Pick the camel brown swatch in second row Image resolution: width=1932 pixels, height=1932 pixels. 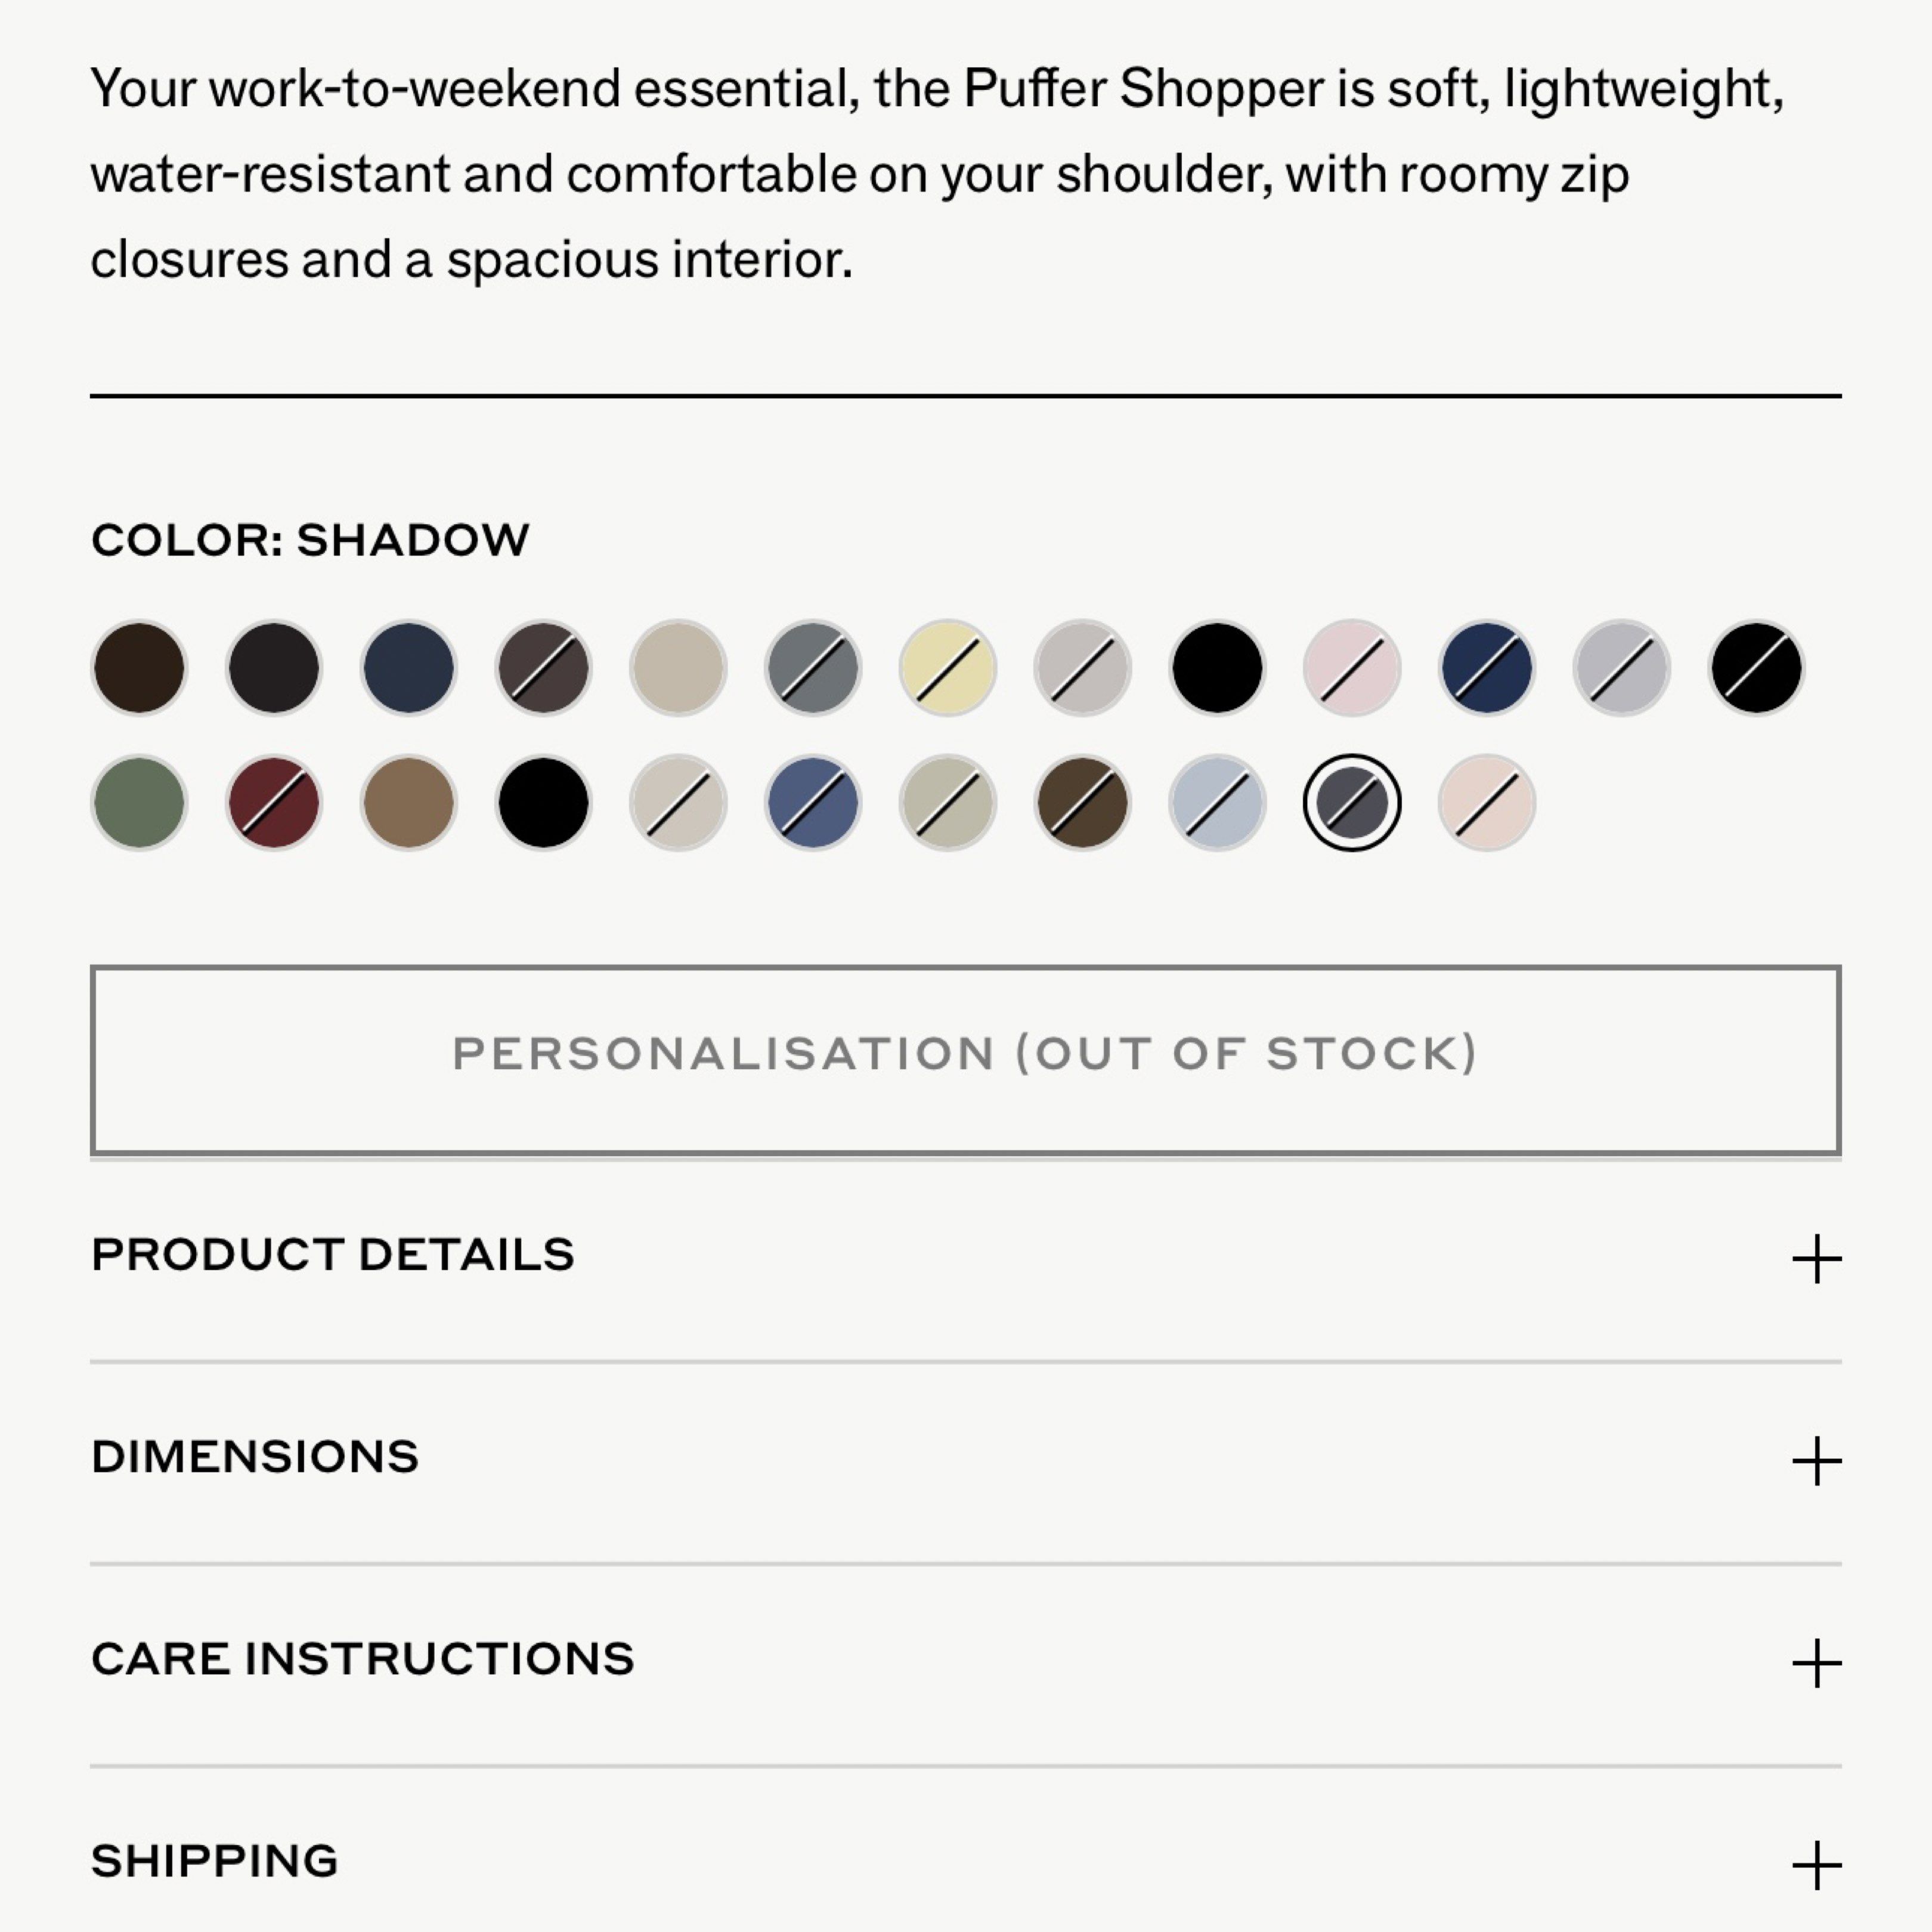408,803
